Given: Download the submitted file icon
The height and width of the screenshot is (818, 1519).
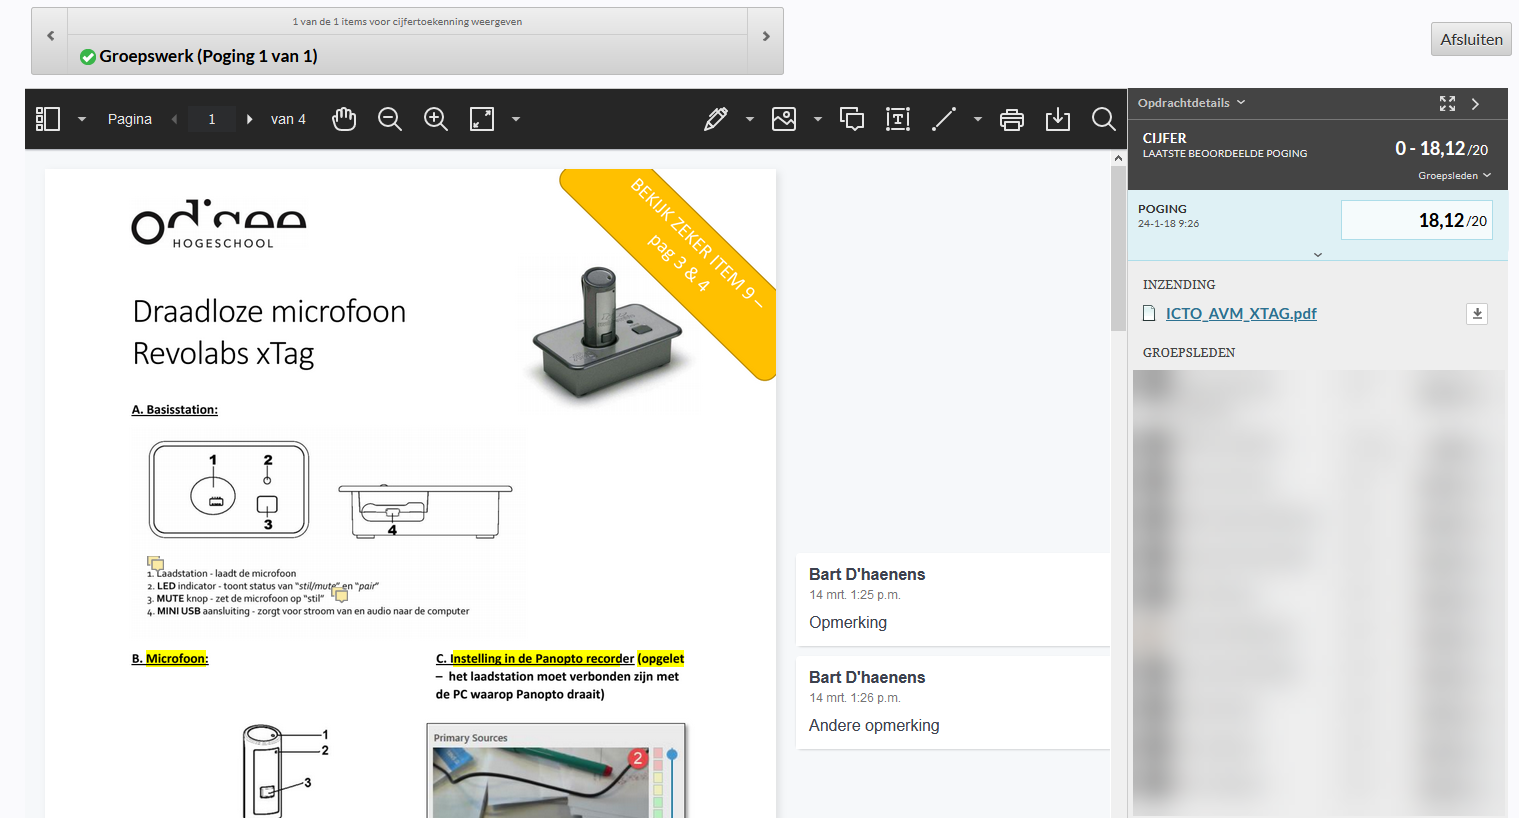Looking at the screenshot, I should (x=1477, y=314).
